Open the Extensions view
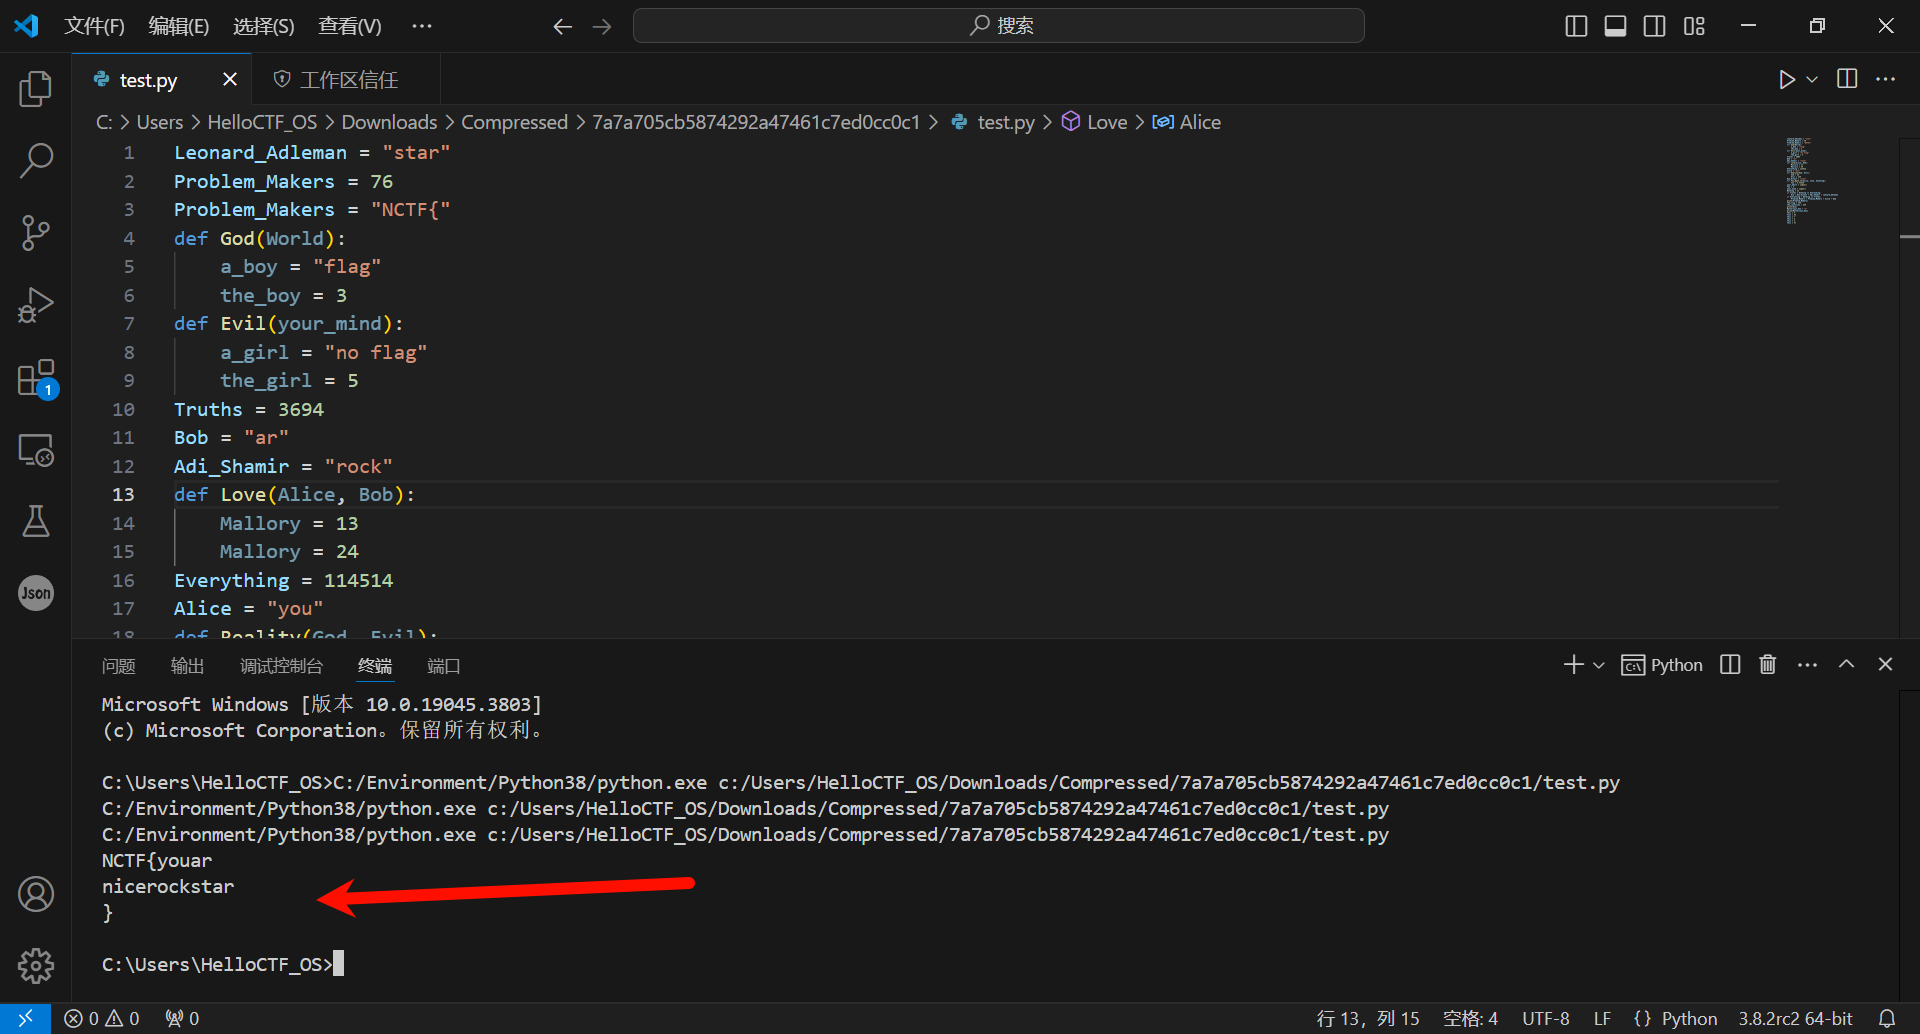The height and width of the screenshot is (1034, 1920). pos(36,379)
